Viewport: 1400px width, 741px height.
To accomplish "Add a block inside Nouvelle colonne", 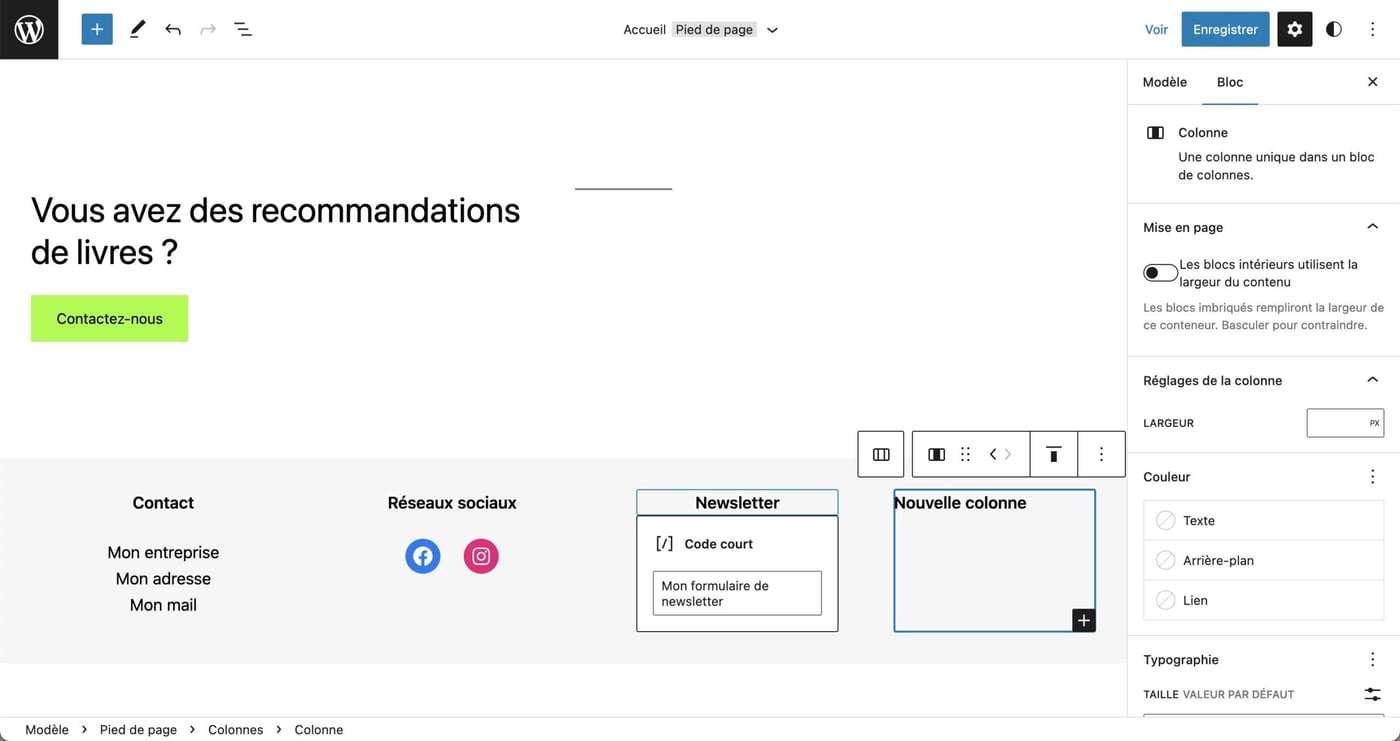I will click(1083, 620).
